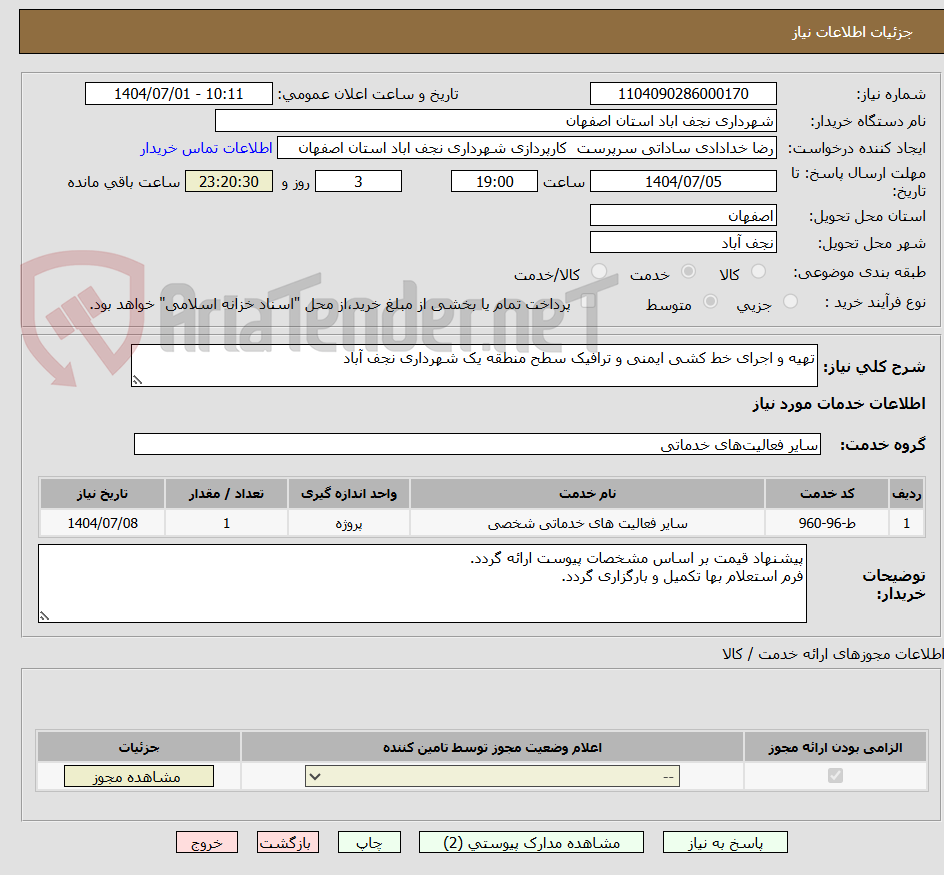The height and width of the screenshot is (875, 944).
Task: Toggle the الزامی بودن ارائه مجوز checkbox
Action: point(833,775)
